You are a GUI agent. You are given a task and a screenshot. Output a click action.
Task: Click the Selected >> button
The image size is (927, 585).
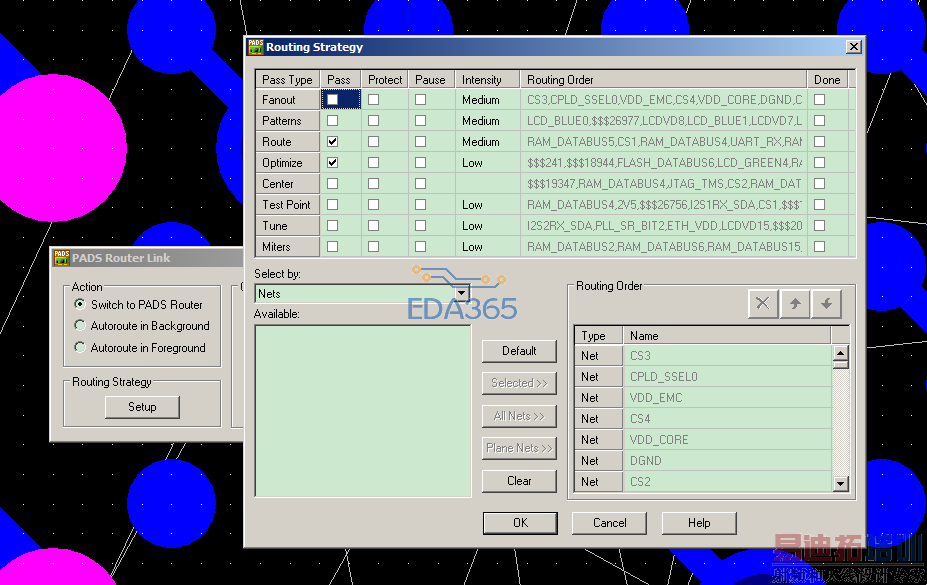(x=519, y=383)
